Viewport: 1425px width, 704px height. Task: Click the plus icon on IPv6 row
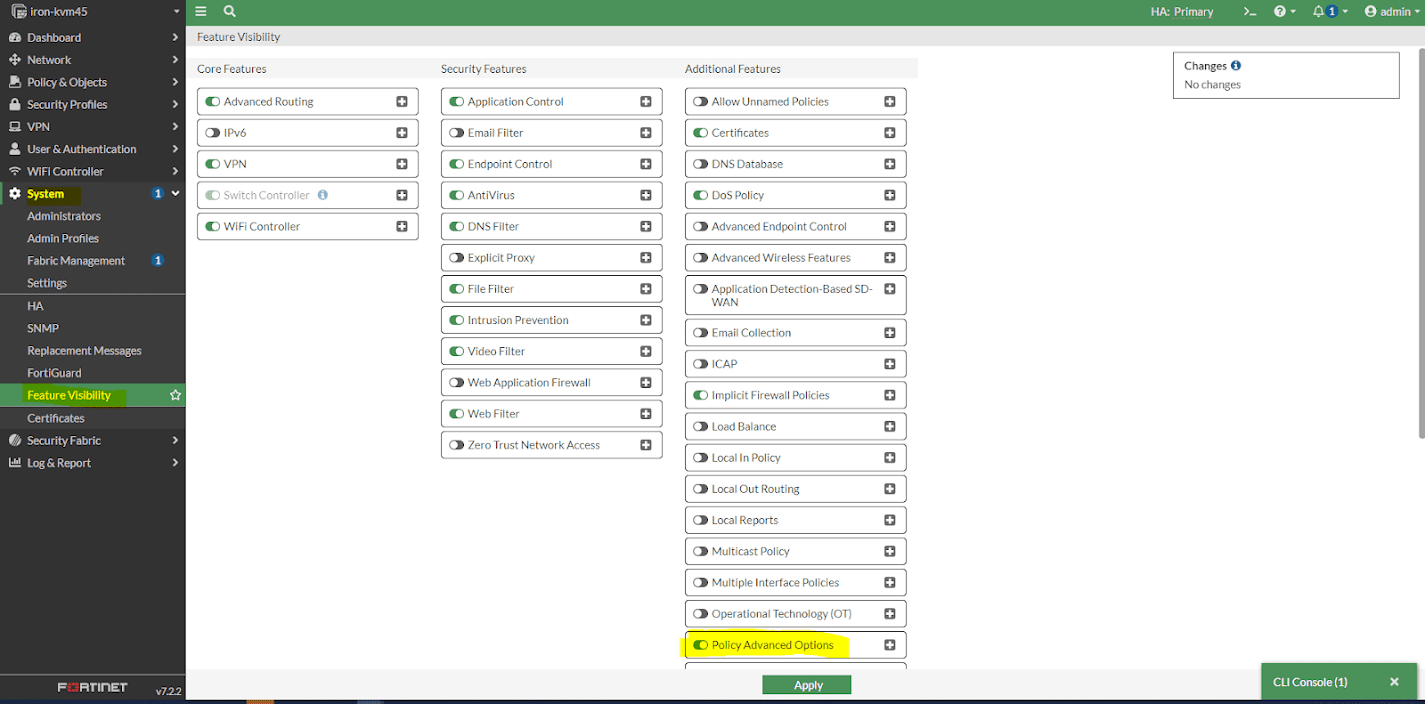[x=402, y=132]
